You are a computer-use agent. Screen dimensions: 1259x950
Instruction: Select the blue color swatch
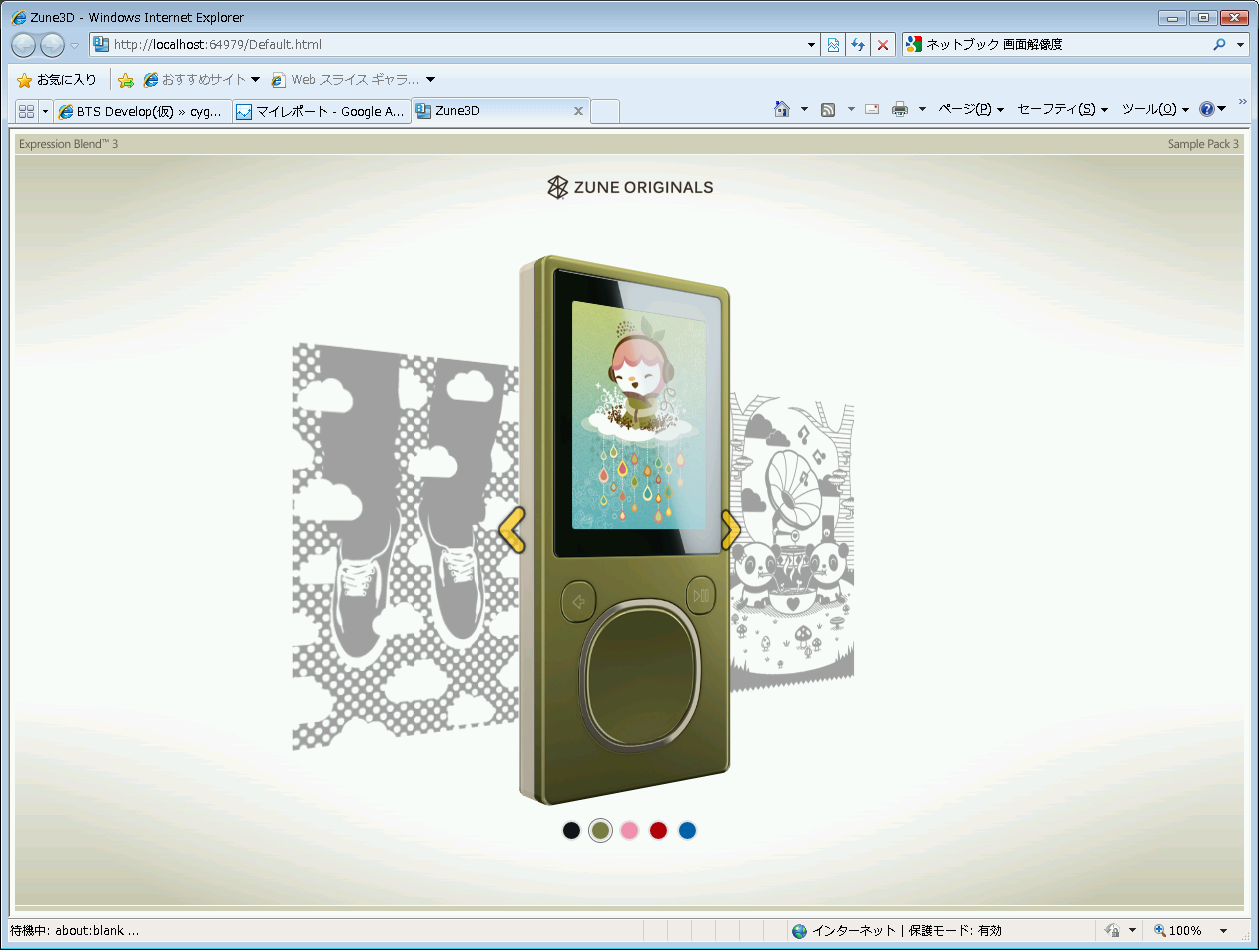pos(687,831)
